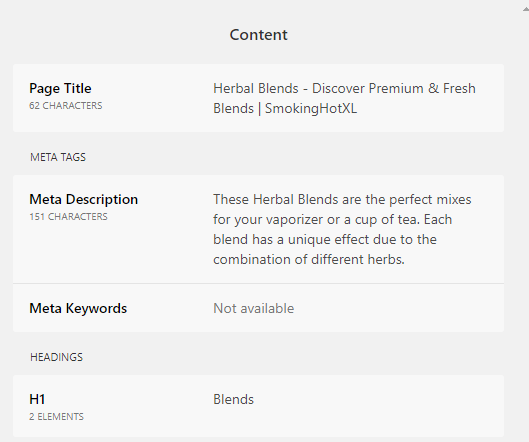This screenshot has height=442, width=529.
Task: Click the Herbal Blends page title text
Action: click(344, 98)
